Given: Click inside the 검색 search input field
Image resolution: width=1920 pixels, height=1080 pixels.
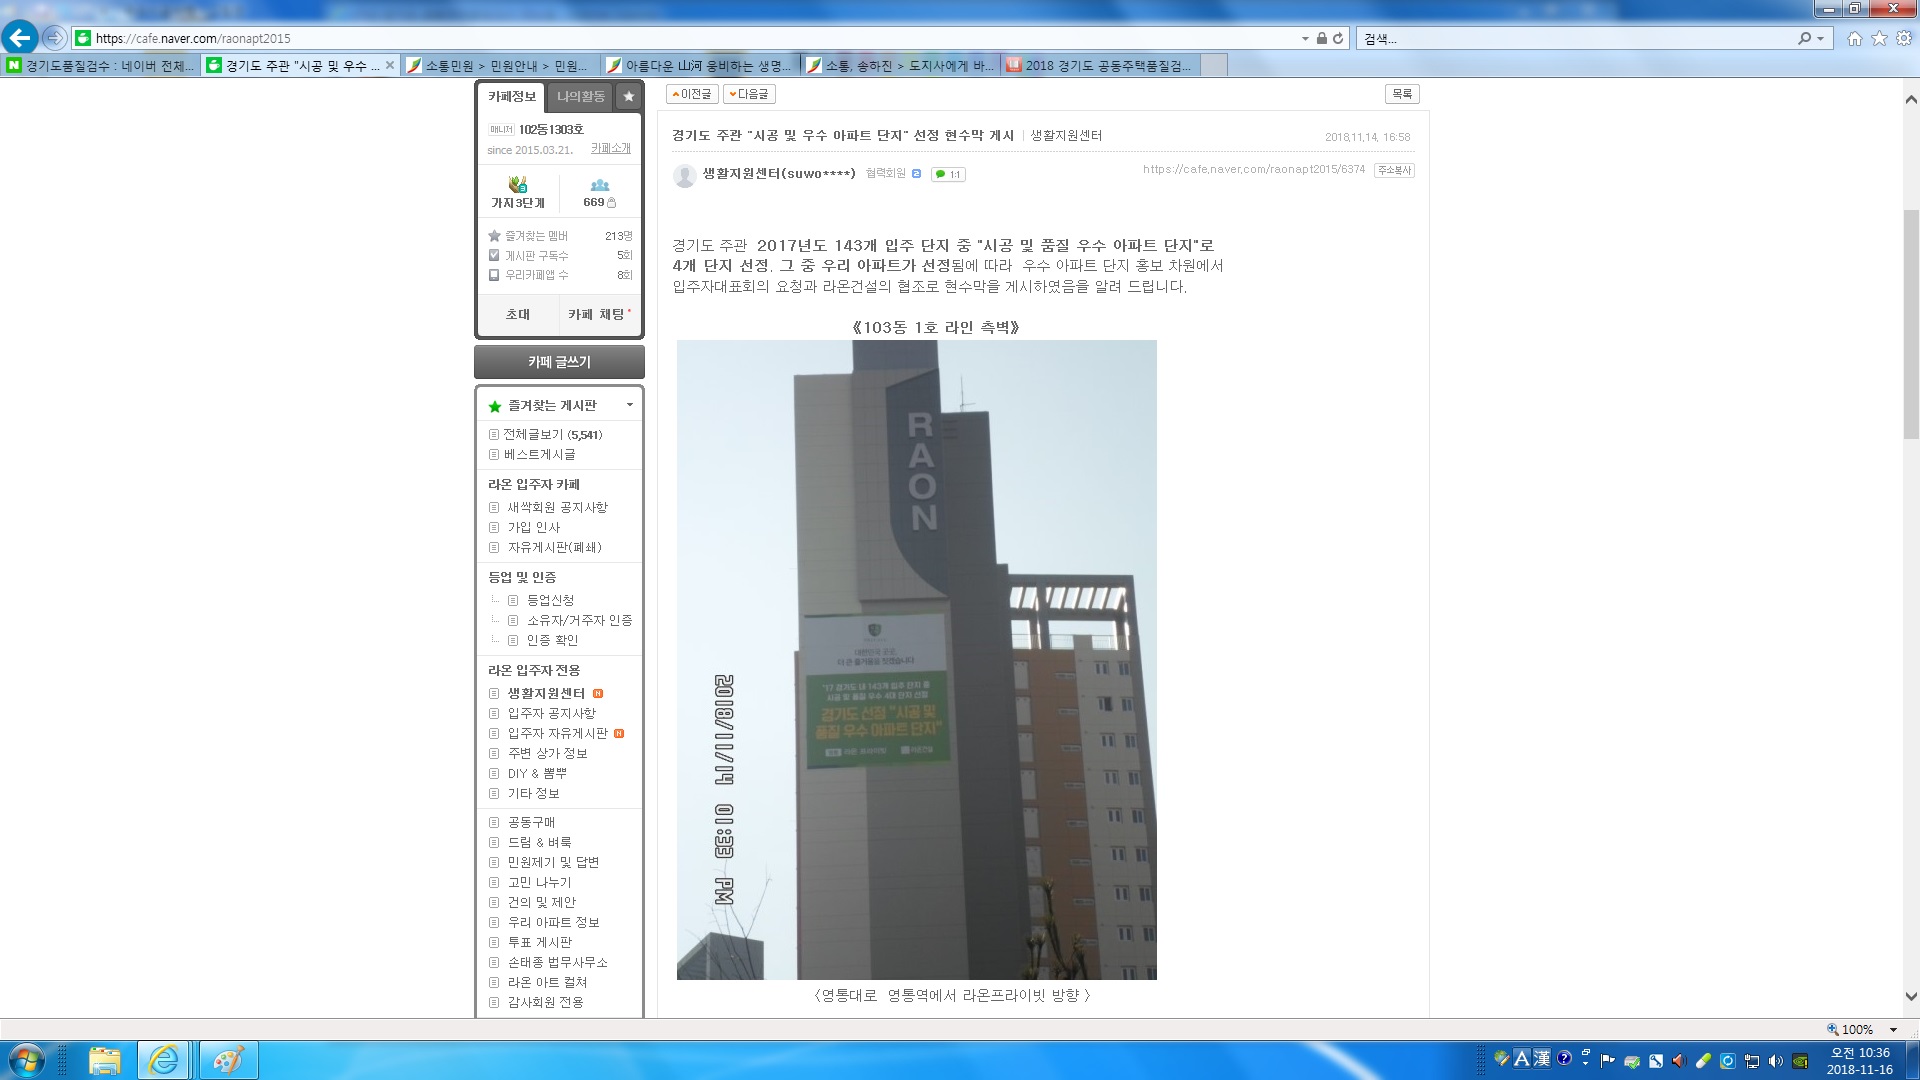Looking at the screenshot, I should [1500, 37].
